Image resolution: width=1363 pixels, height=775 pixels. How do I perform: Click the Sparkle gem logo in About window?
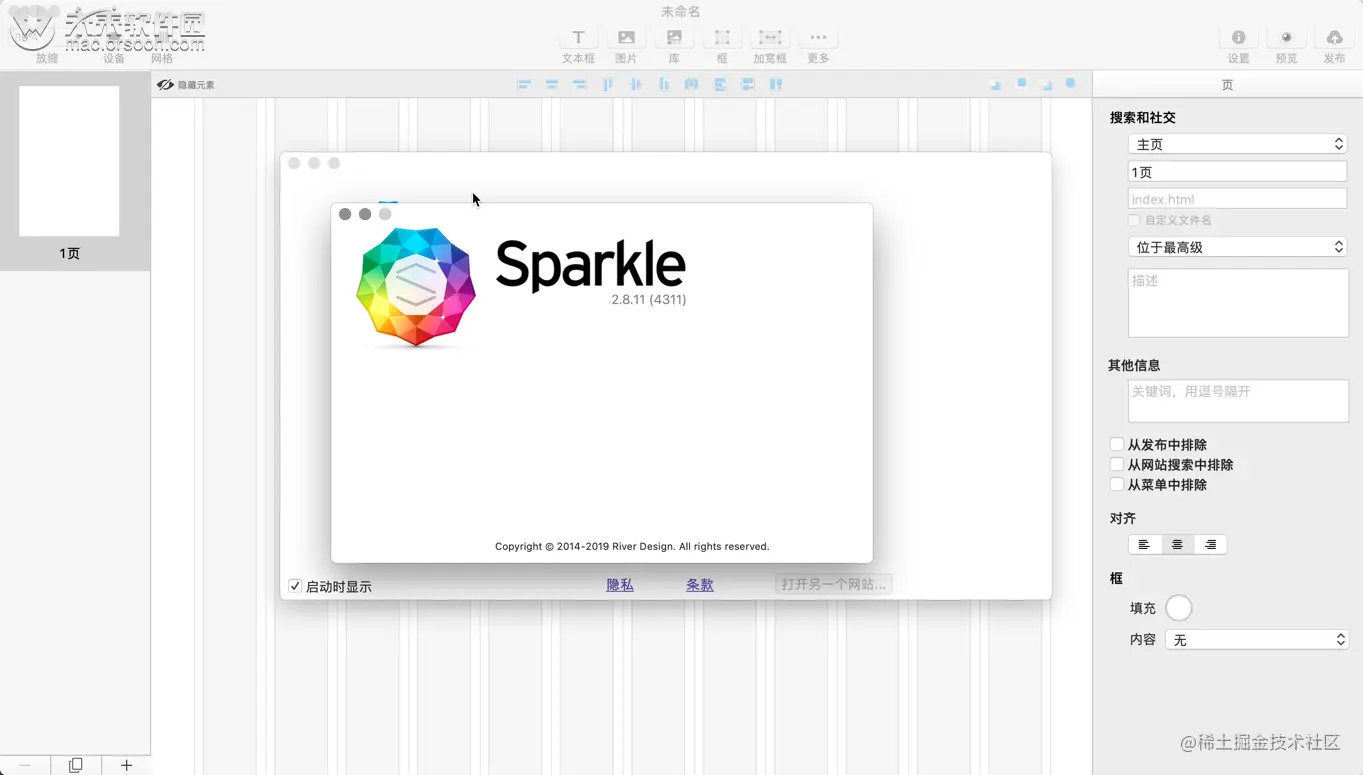coord(416,287)
